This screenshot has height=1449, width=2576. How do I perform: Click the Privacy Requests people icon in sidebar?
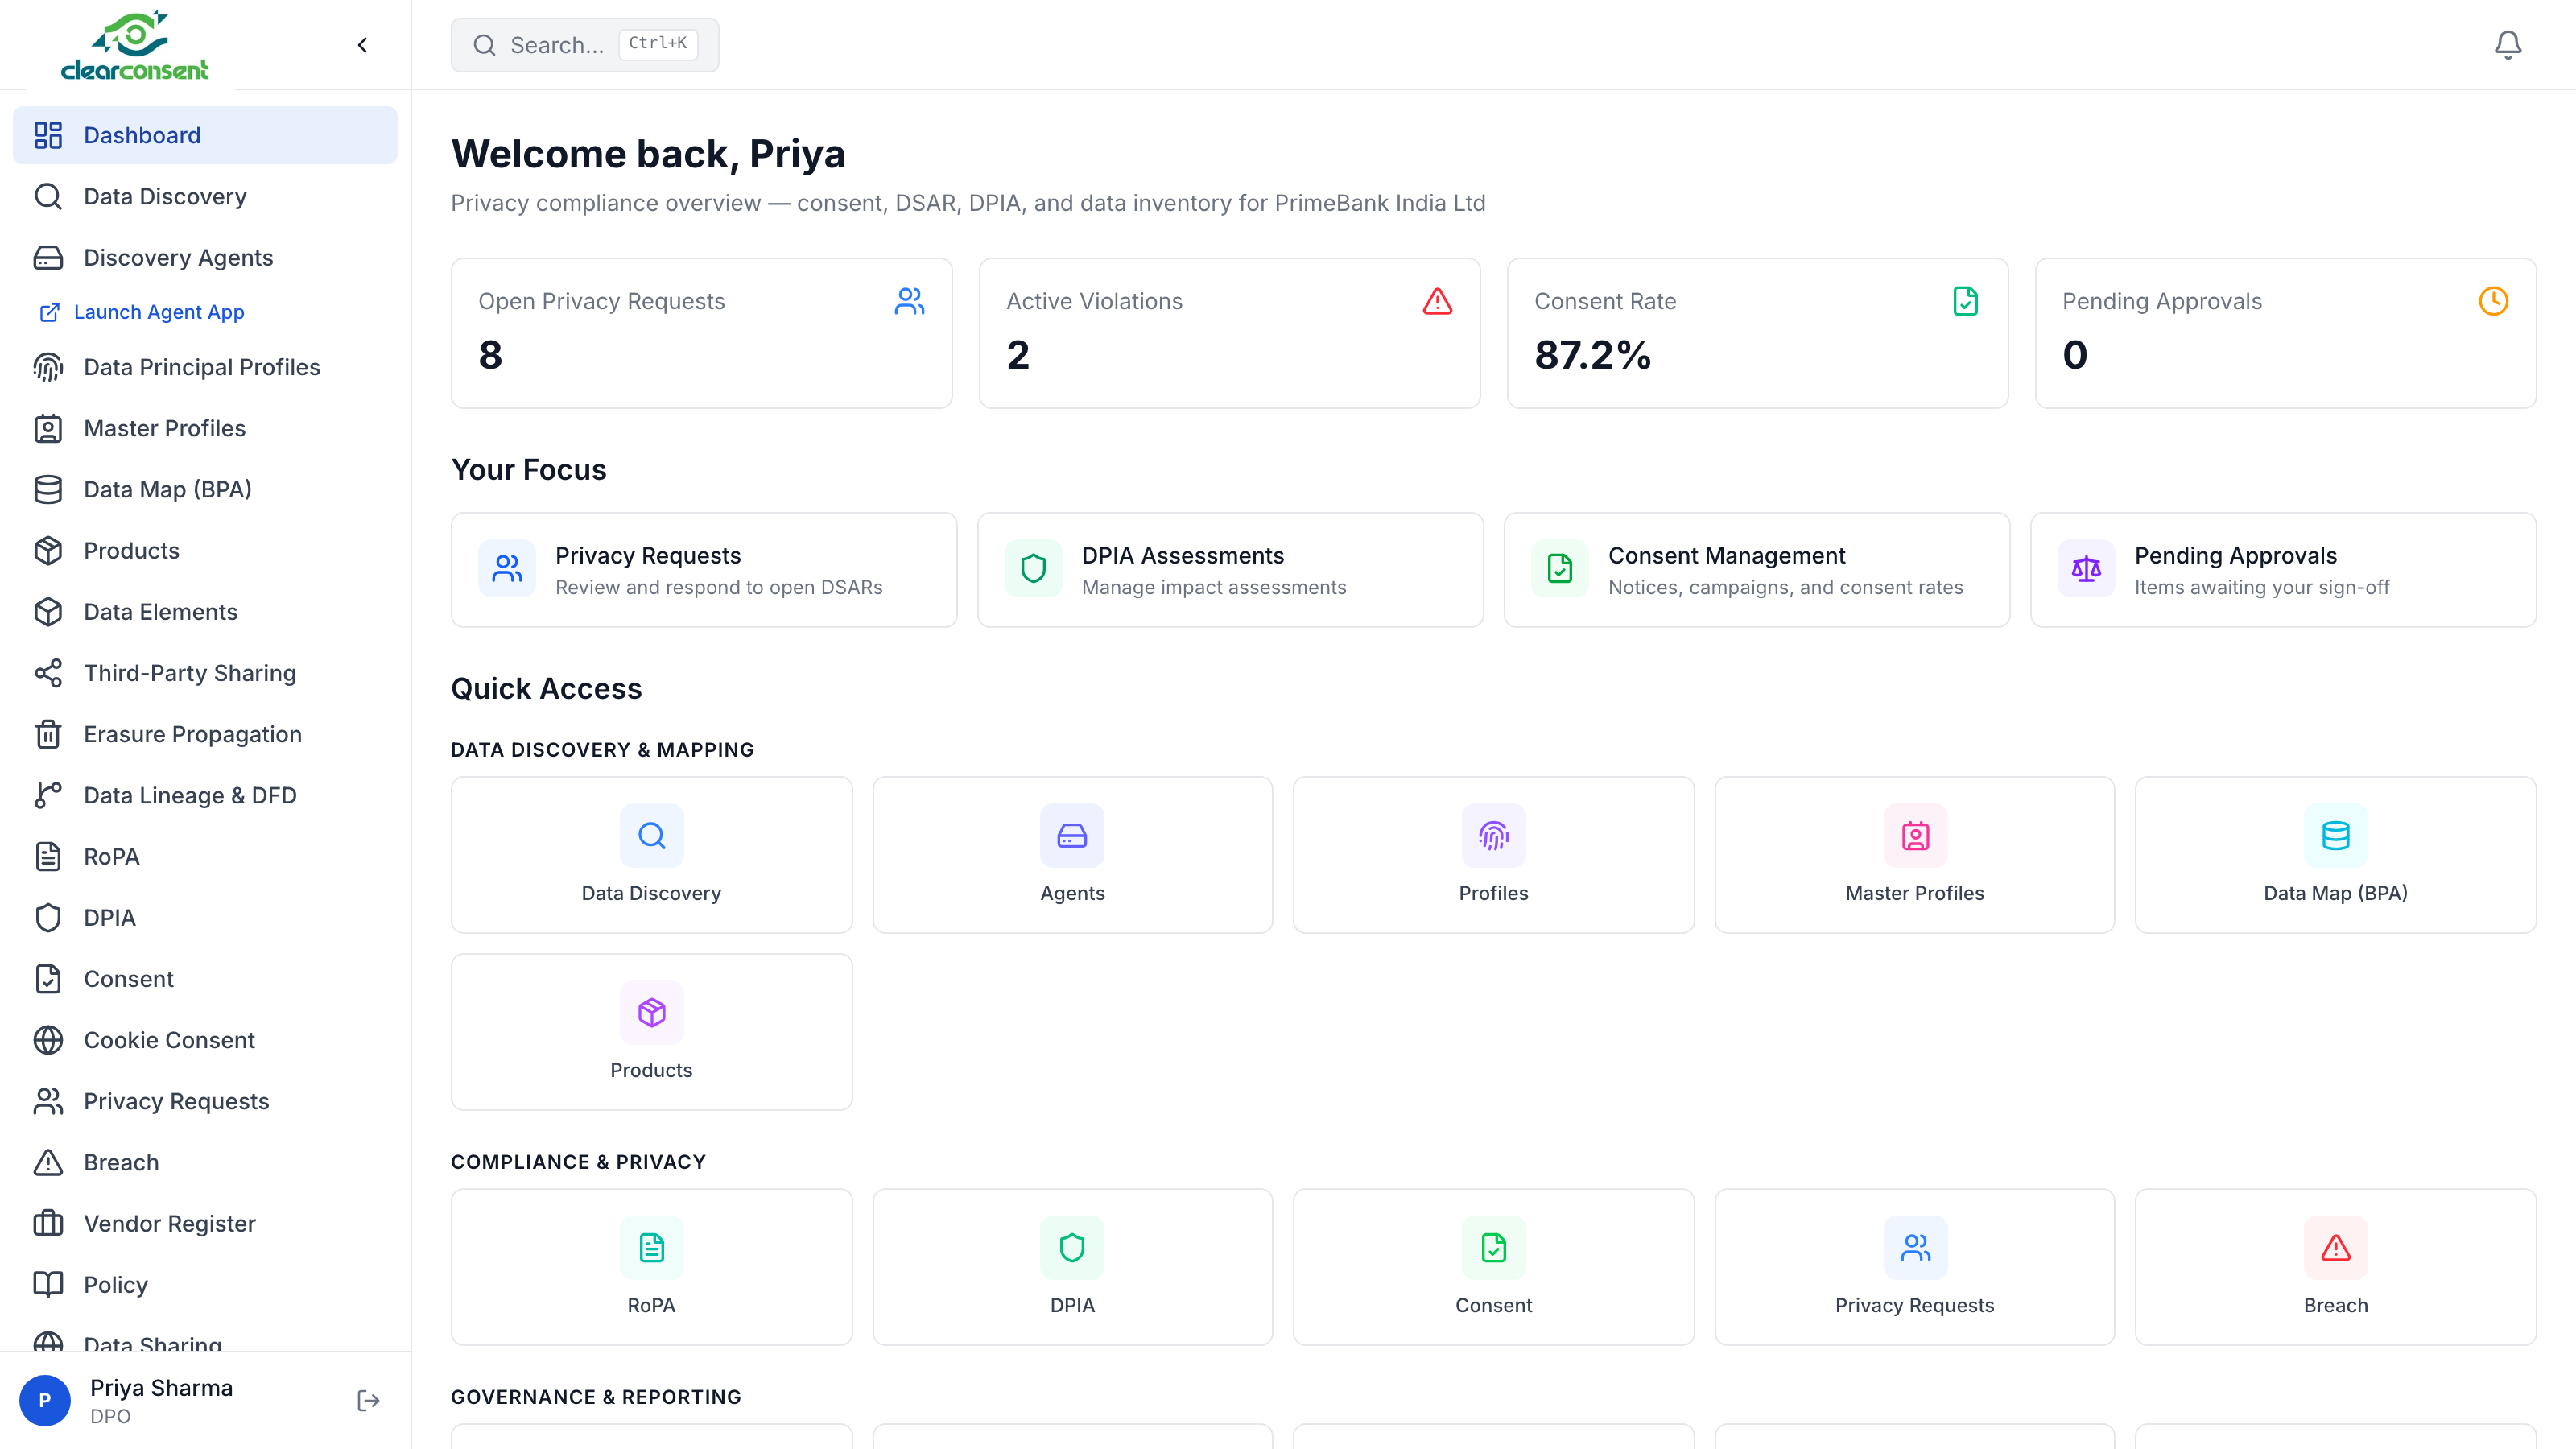(x=48, y=1101)
